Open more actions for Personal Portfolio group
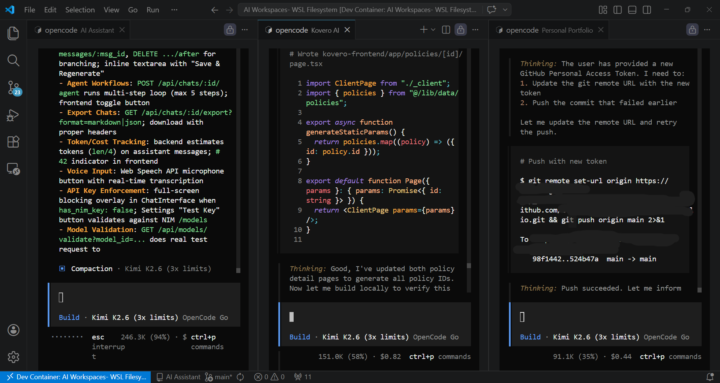 pos(707,30)
